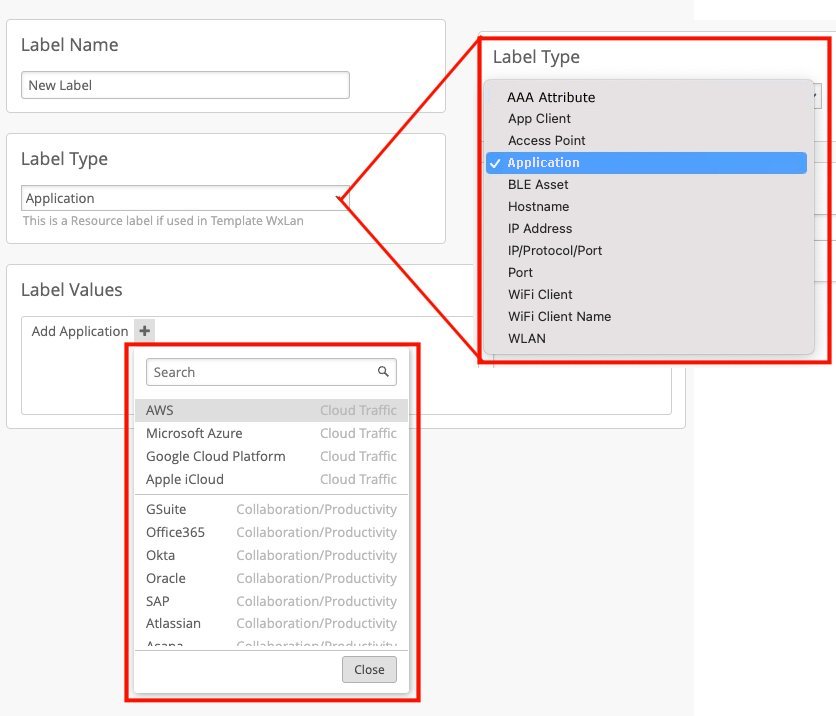Click the Label Name input field
The height and width of the screenshot is (716, 836).
(185, 85)
